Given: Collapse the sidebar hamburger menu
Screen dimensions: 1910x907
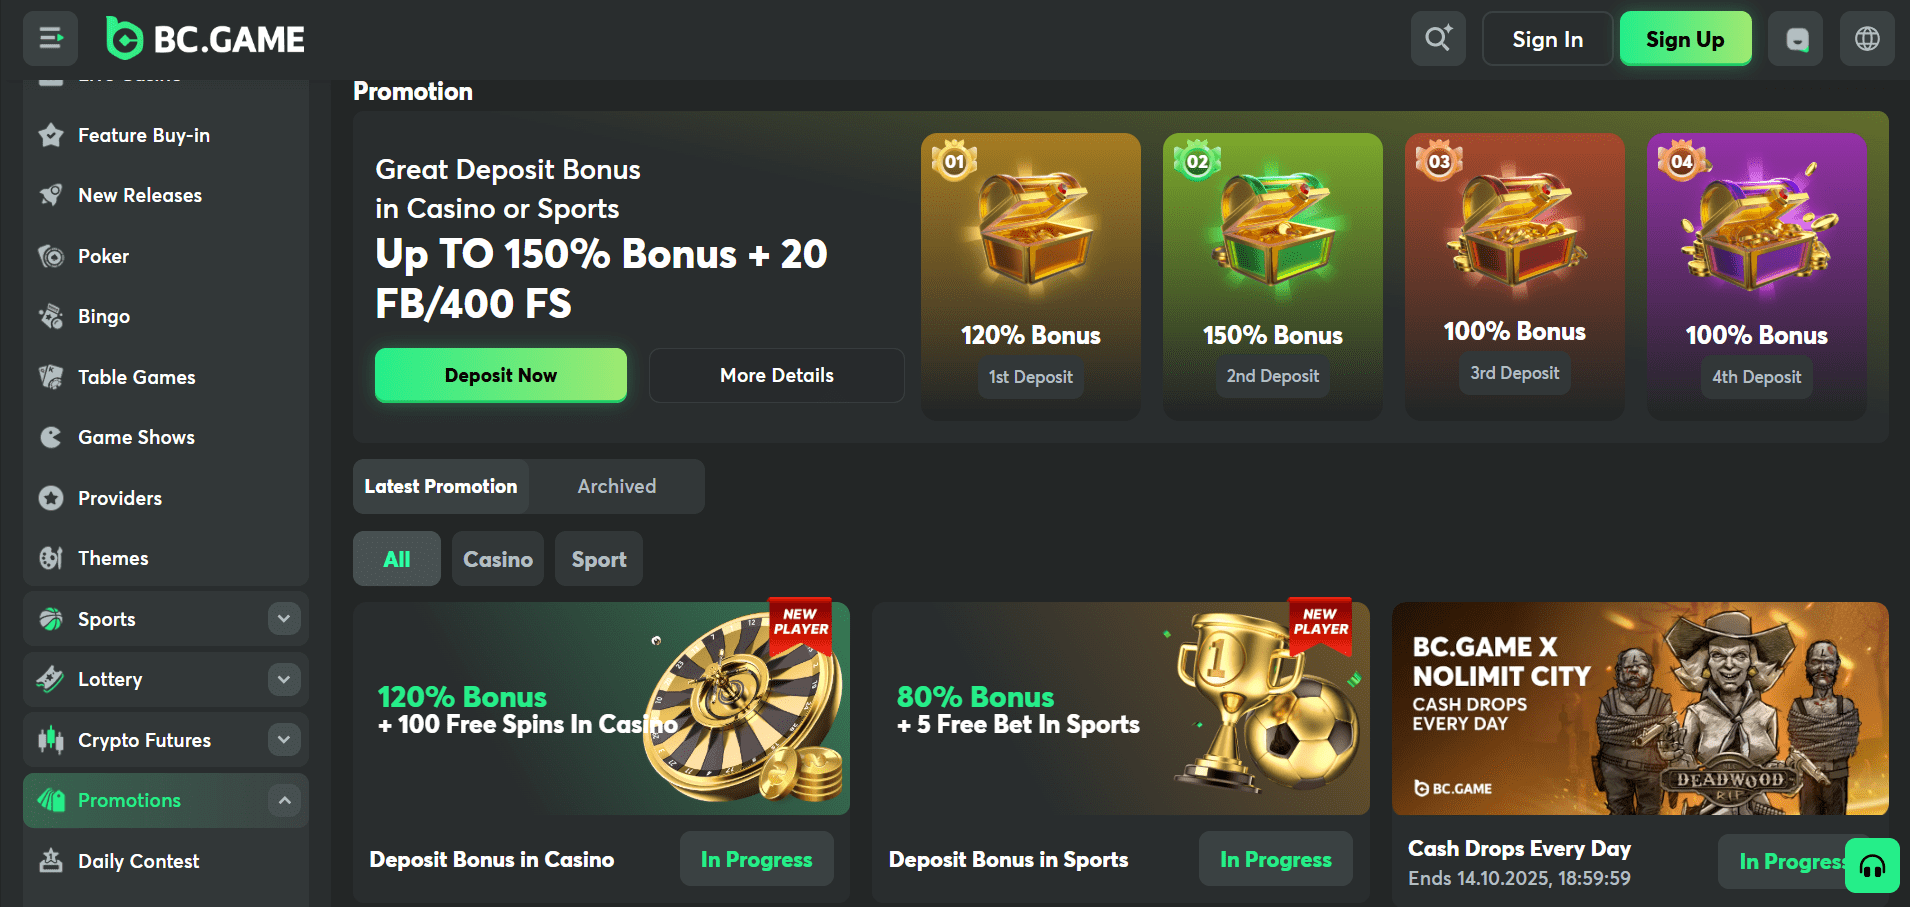Looking at the screenshot, I should coord(51,39).
